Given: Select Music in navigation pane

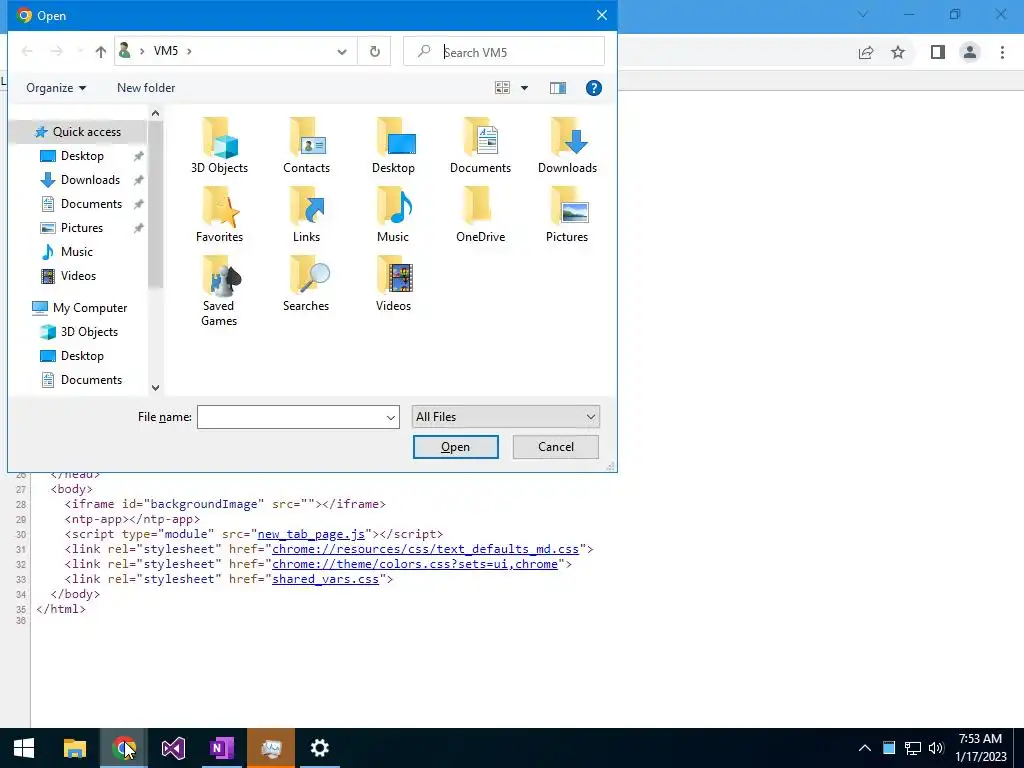Looking at the screenshot, I should [x=76, y=252].
